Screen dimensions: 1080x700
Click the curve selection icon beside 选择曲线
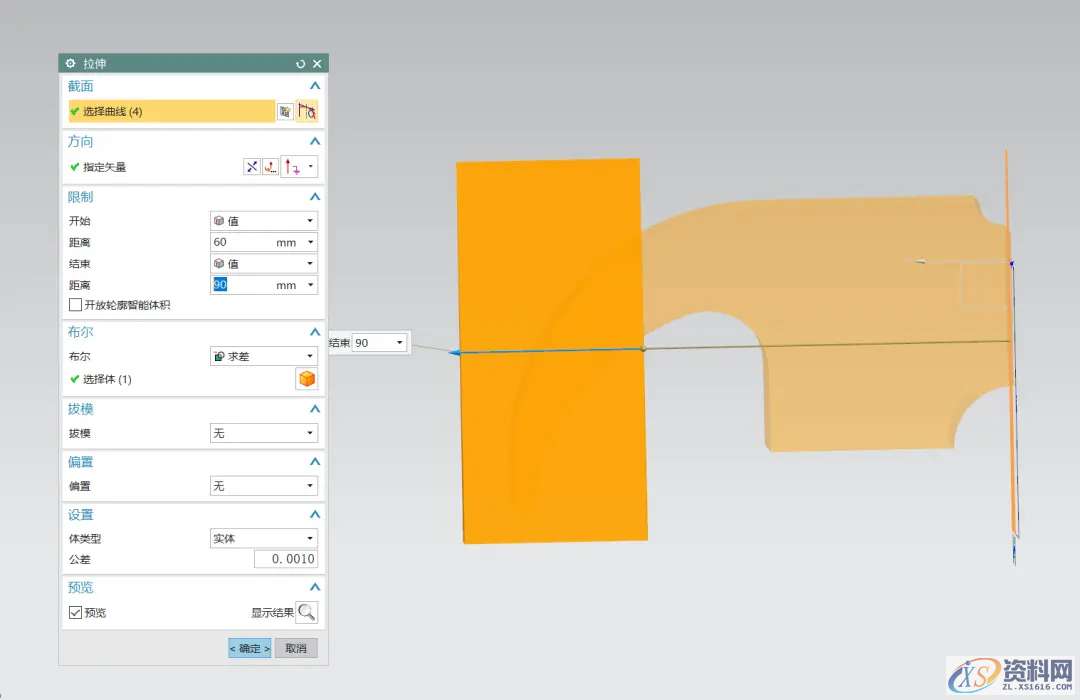[307, 112]
